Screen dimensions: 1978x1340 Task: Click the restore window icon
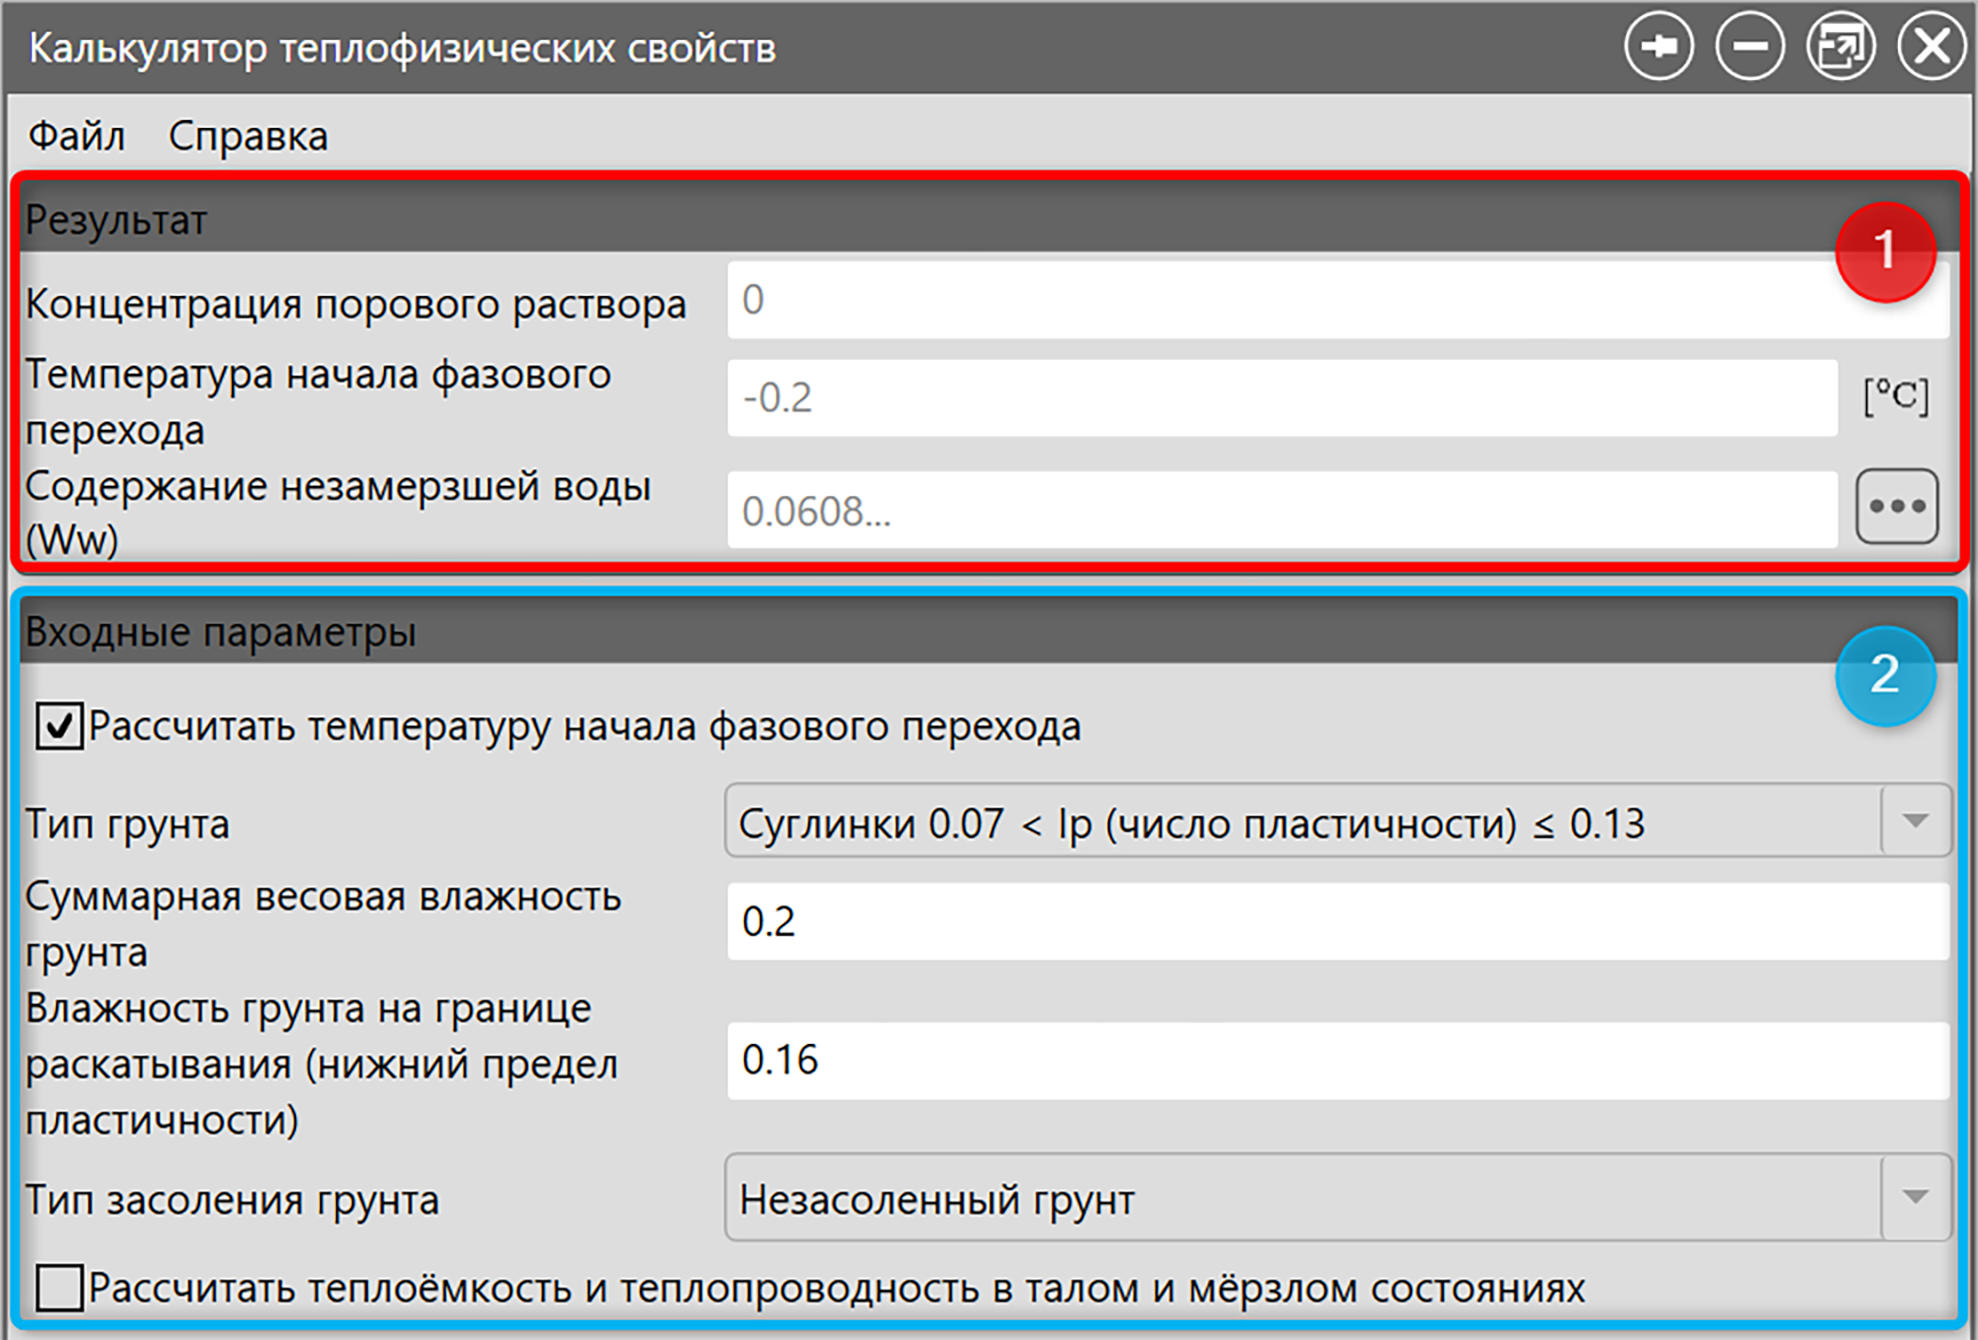coord(1840,46)
